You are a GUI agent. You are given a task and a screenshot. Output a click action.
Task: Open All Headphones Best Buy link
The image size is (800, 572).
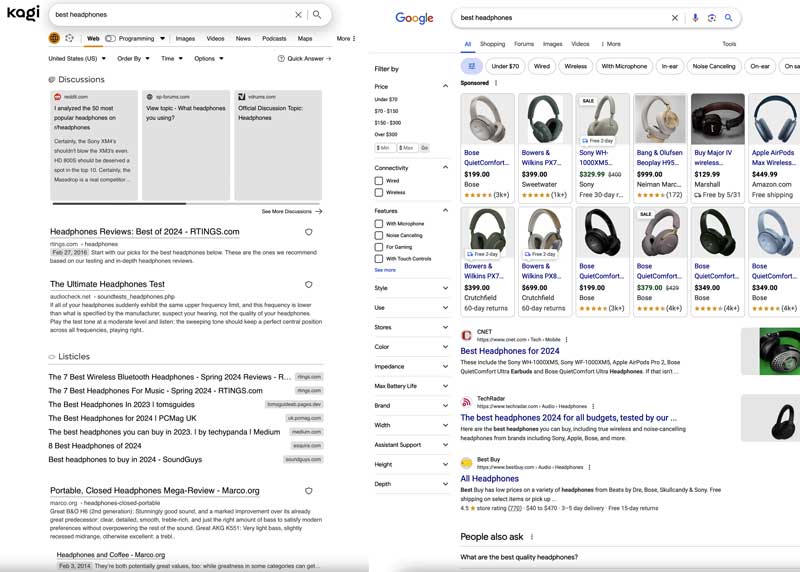[x=489, y=479]
